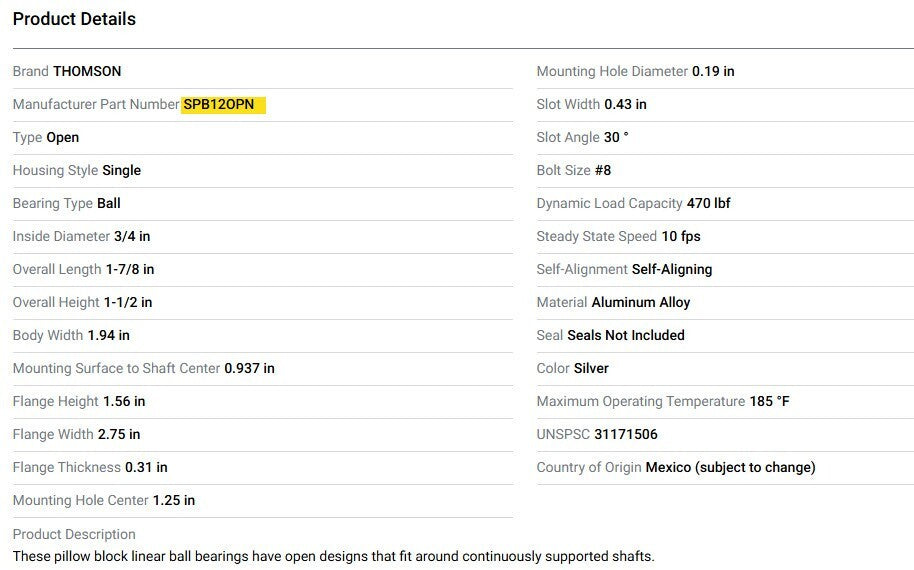This screenshot has width=914, height=570.
Task: Select the Flange Width 2.75 in value
Action: click(119, 435)
